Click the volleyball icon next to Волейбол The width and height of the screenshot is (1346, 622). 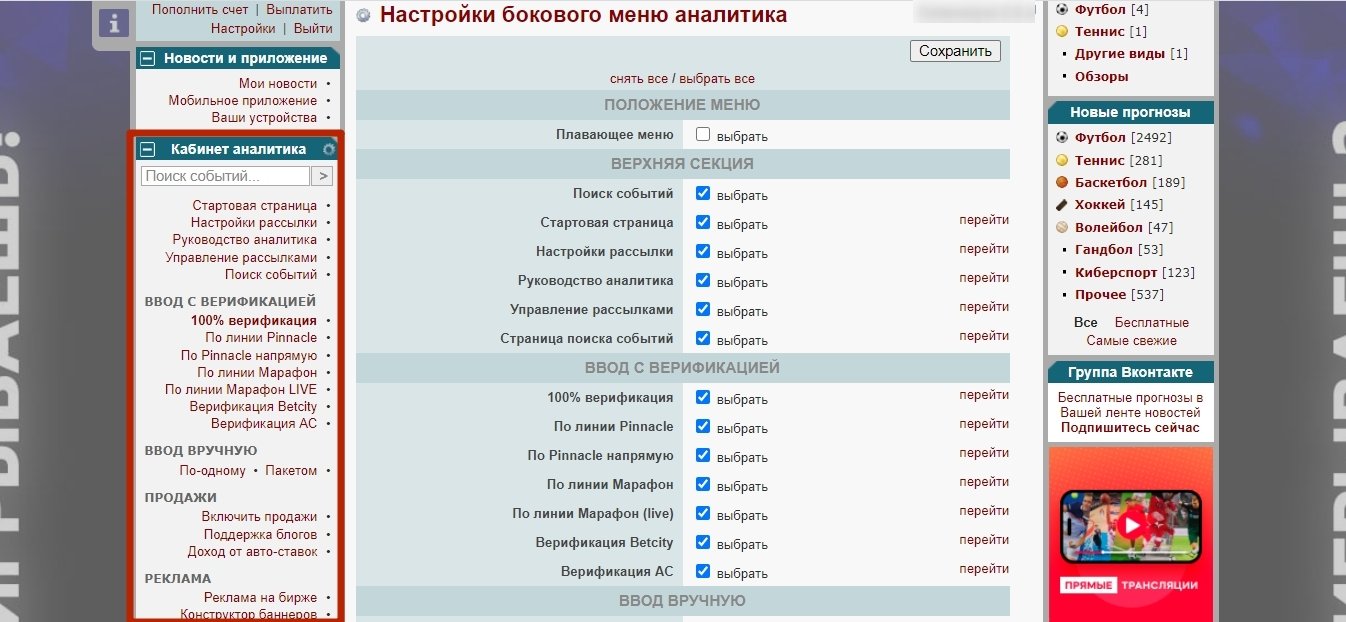1062,227
